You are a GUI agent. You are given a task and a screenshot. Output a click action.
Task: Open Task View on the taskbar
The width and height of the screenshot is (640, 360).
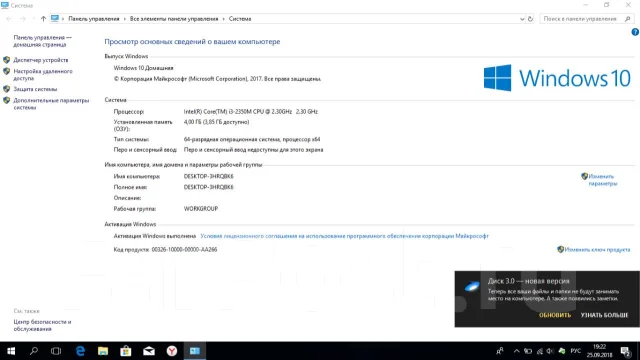tap(56, 351)
